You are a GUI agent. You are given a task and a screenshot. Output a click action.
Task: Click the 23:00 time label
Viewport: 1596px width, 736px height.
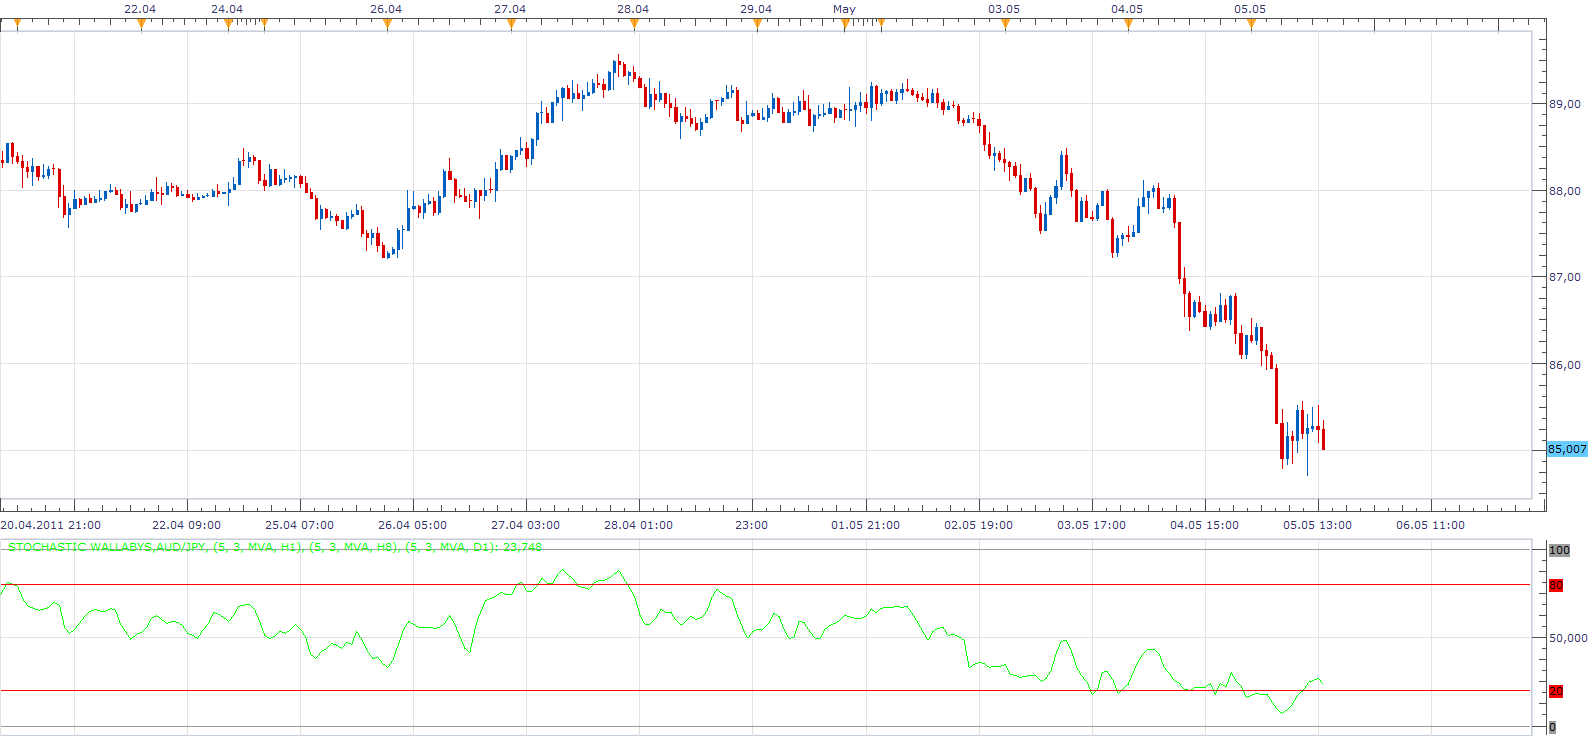[x=751, y=525]
